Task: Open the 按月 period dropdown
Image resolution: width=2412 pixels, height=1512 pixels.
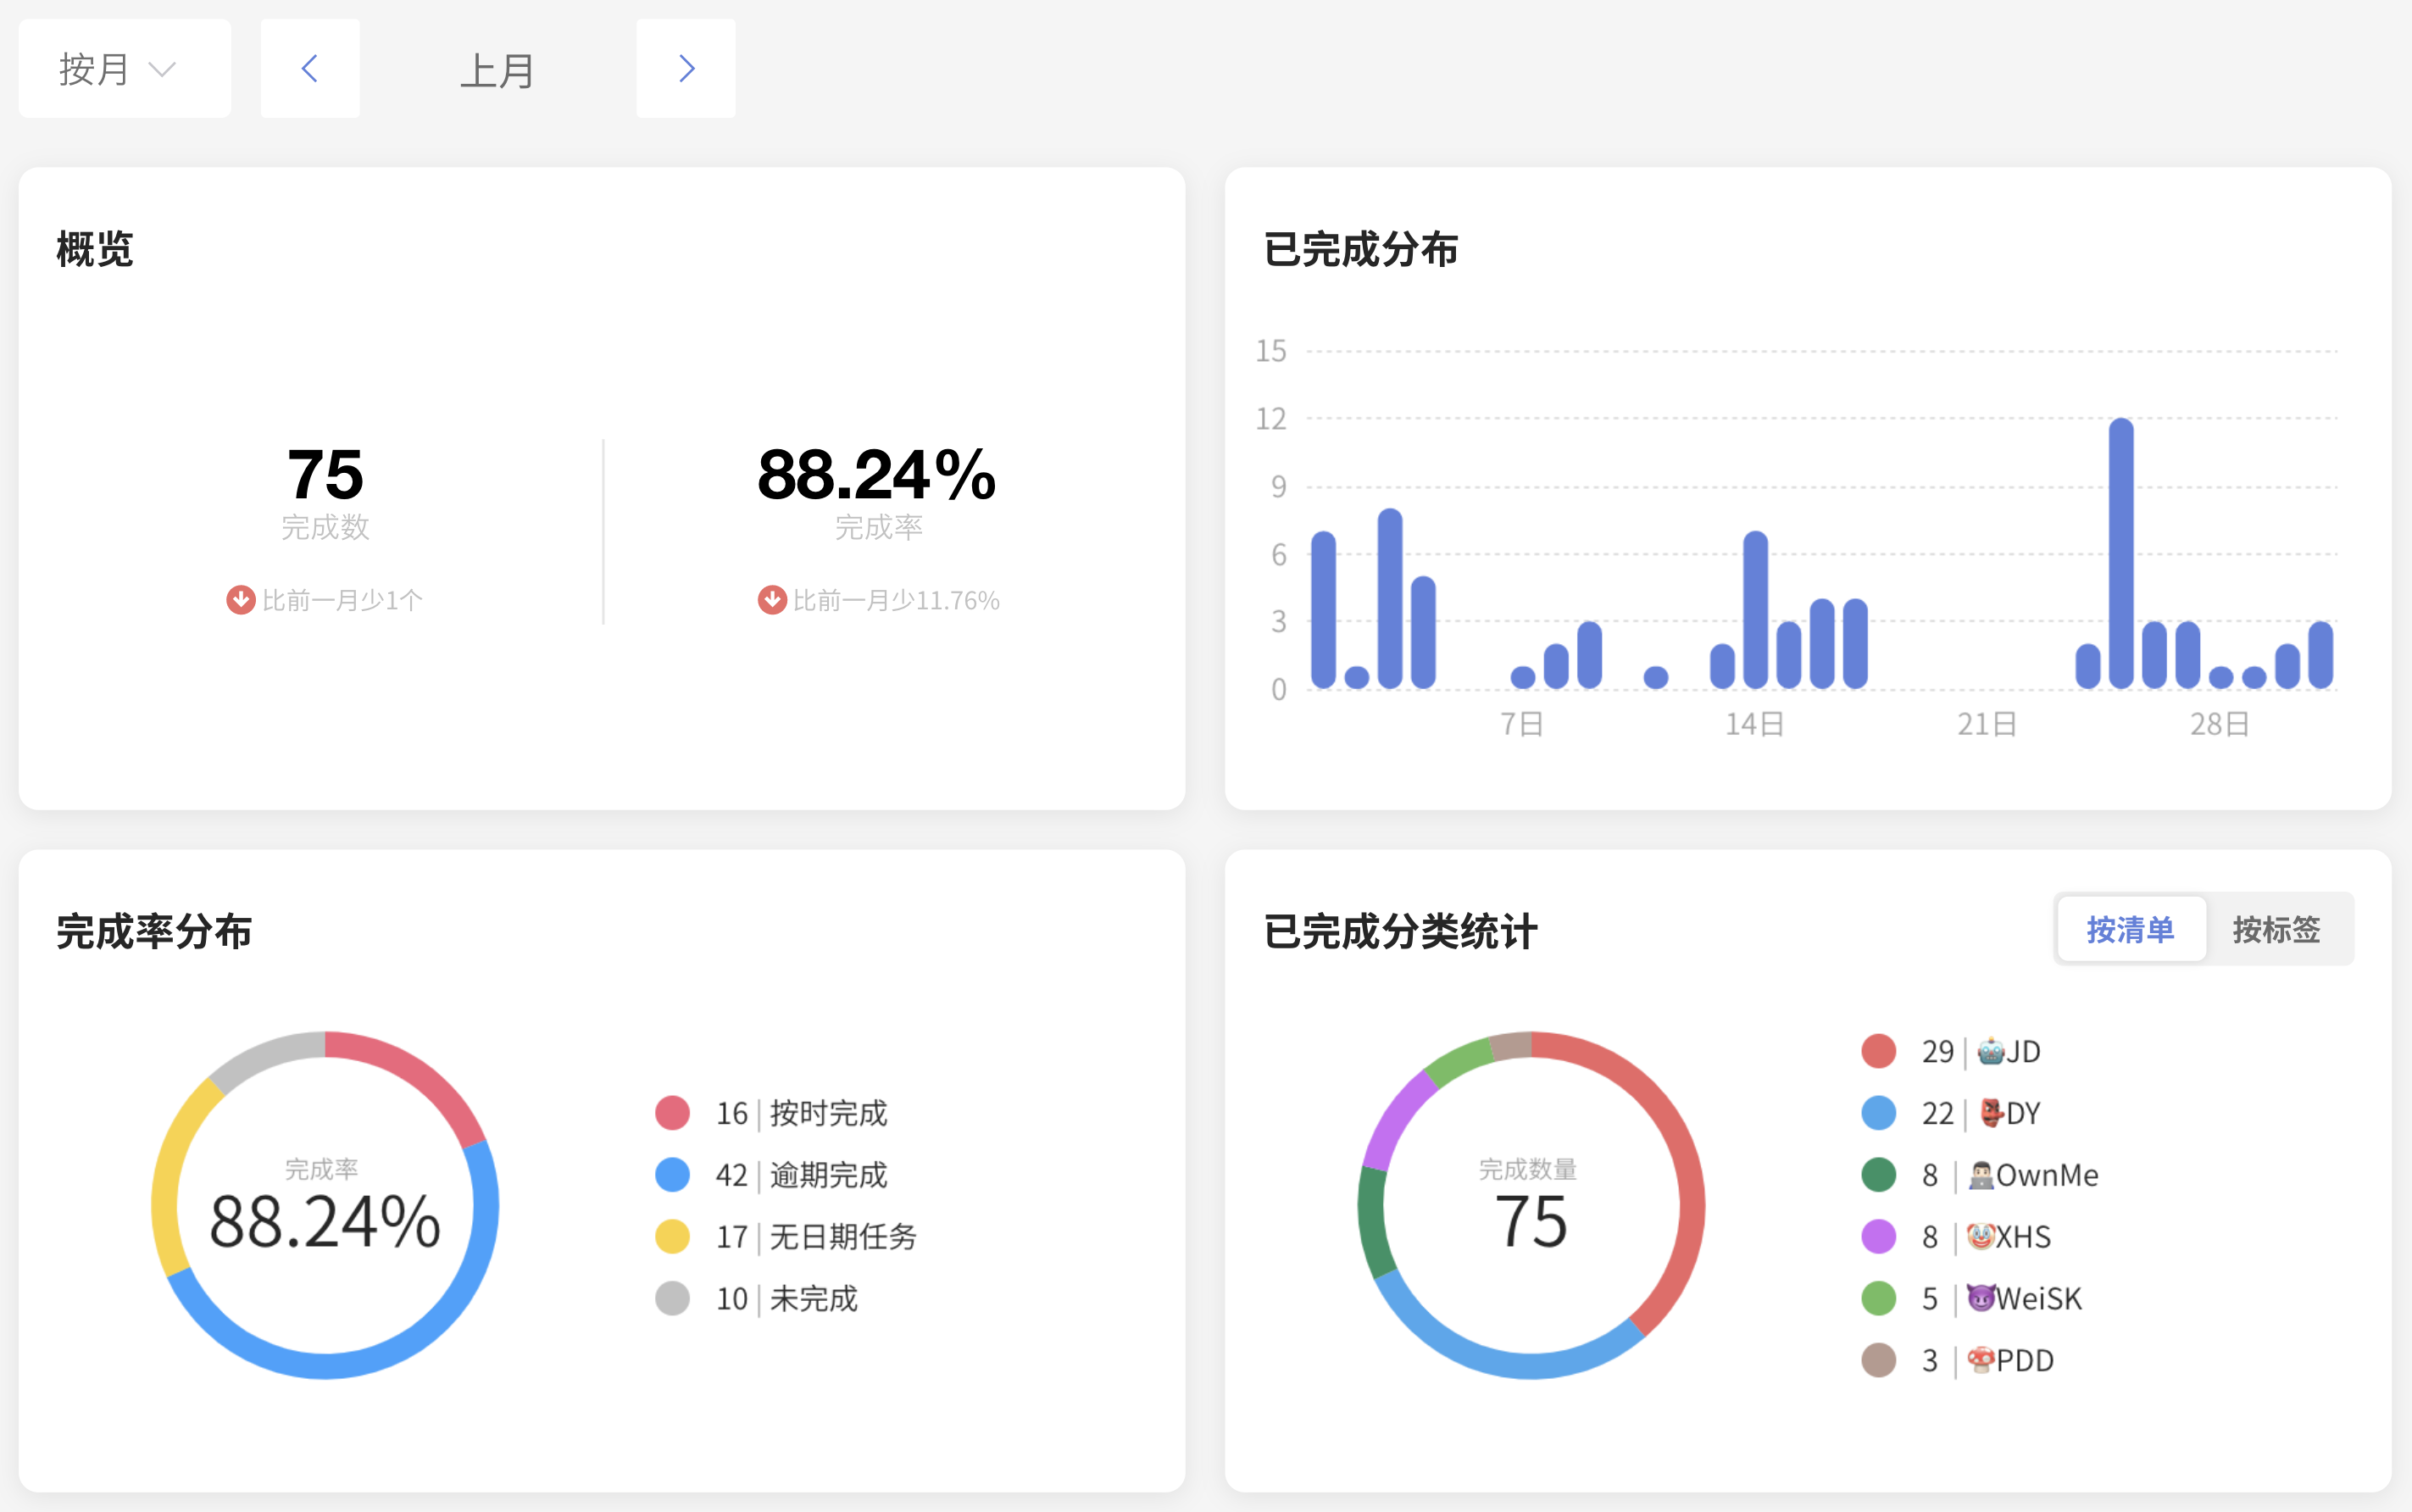Action: [124, 69]
